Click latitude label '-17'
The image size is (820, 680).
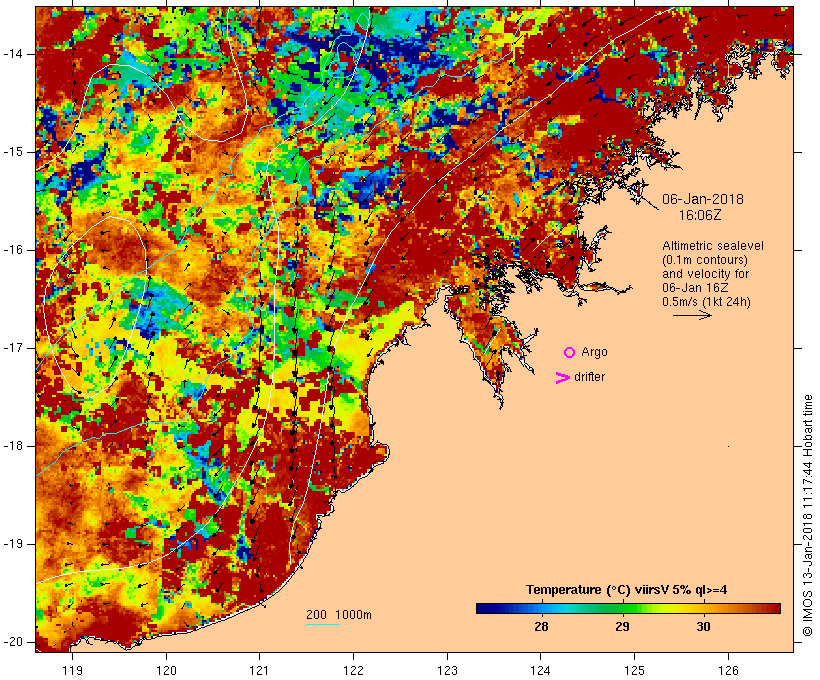point(12,348)
